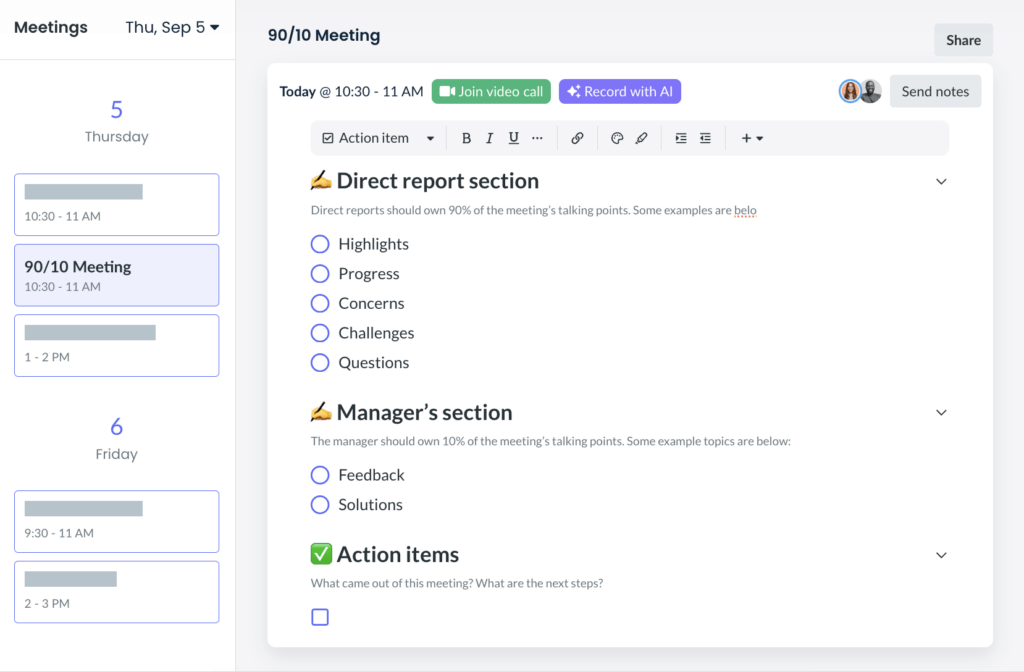Collapse the Direct report section
The image size is (1024, 672).
point(941,182)
